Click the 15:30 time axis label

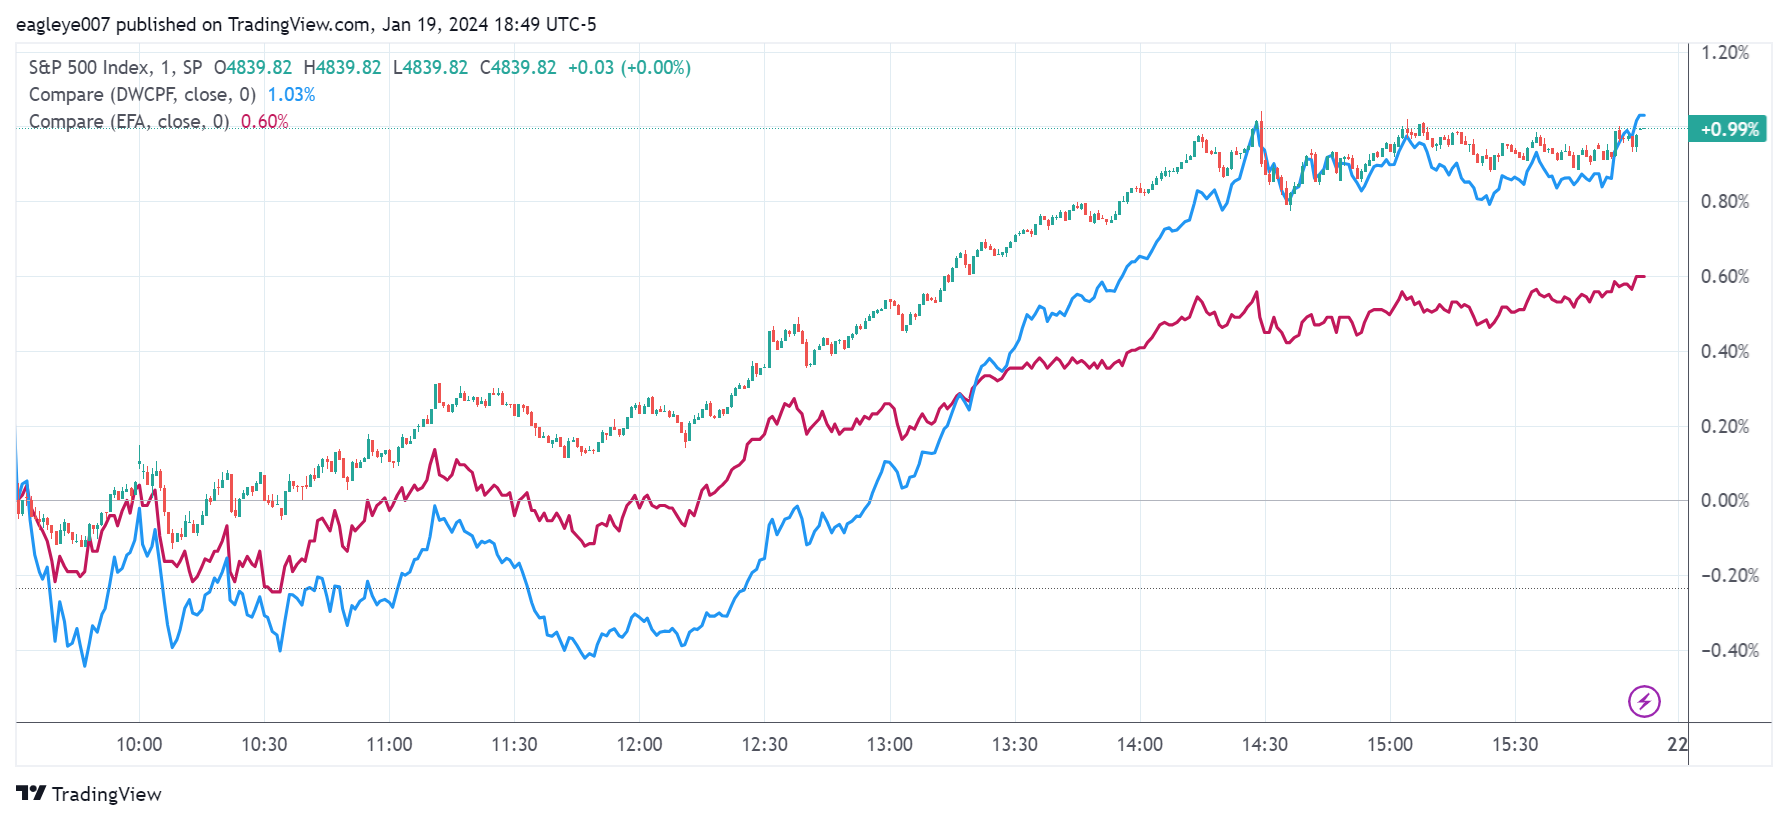point(1514,745)
